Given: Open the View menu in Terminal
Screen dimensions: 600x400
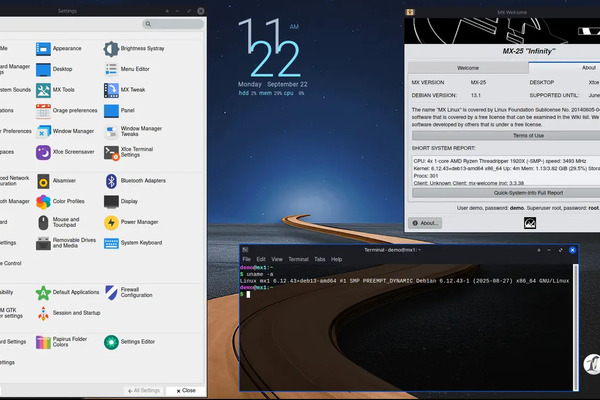Looking at the screenshot, I should 277,259.
